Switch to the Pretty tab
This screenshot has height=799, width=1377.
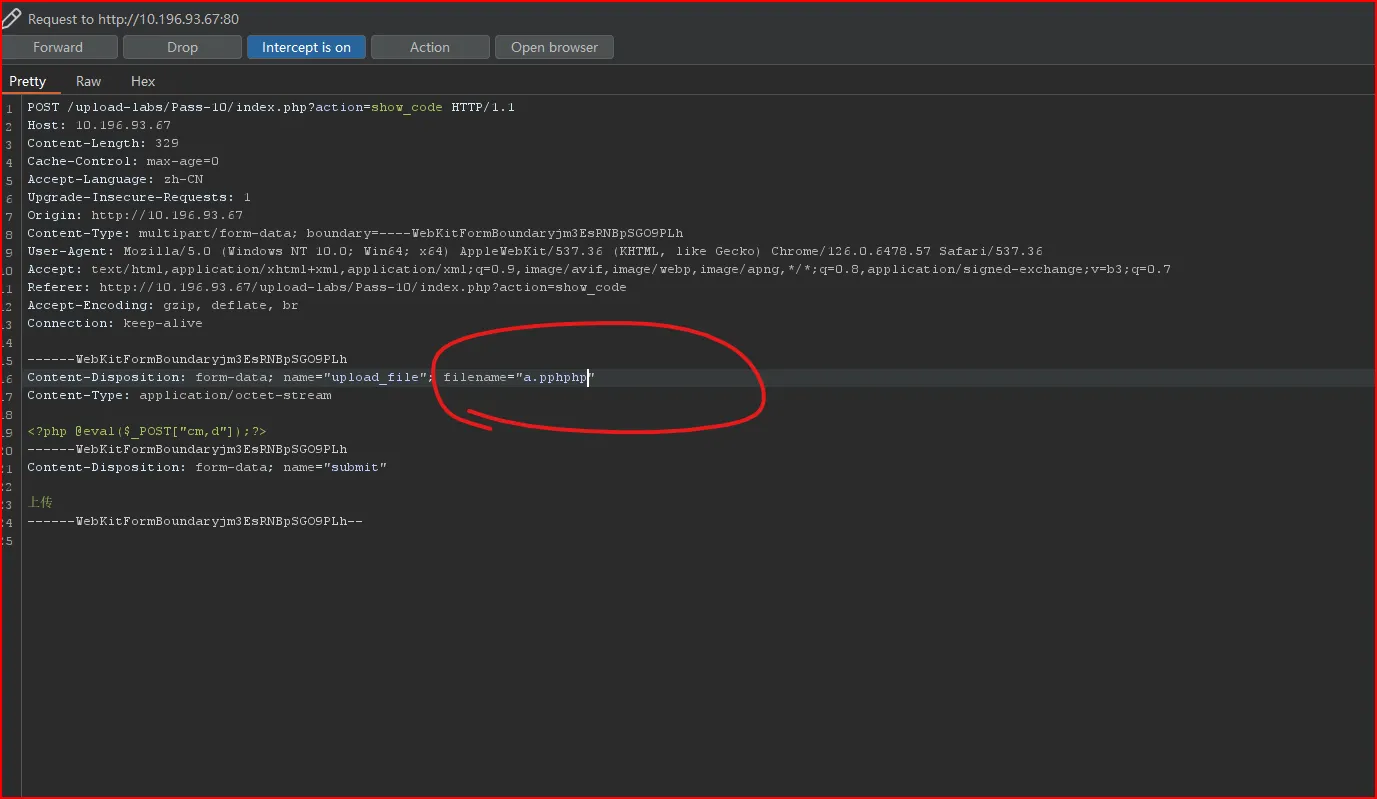pos(28,81)
